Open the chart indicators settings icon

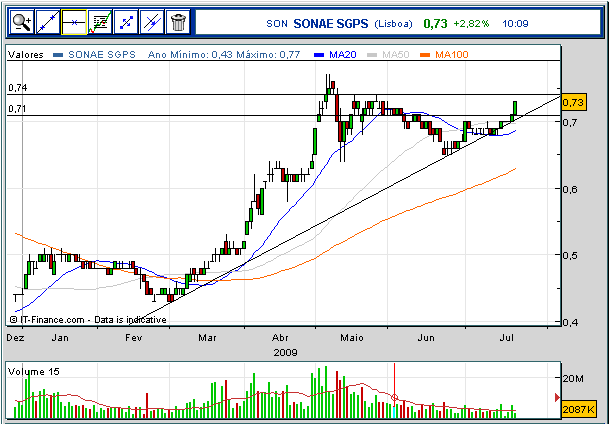click(100, 22)
